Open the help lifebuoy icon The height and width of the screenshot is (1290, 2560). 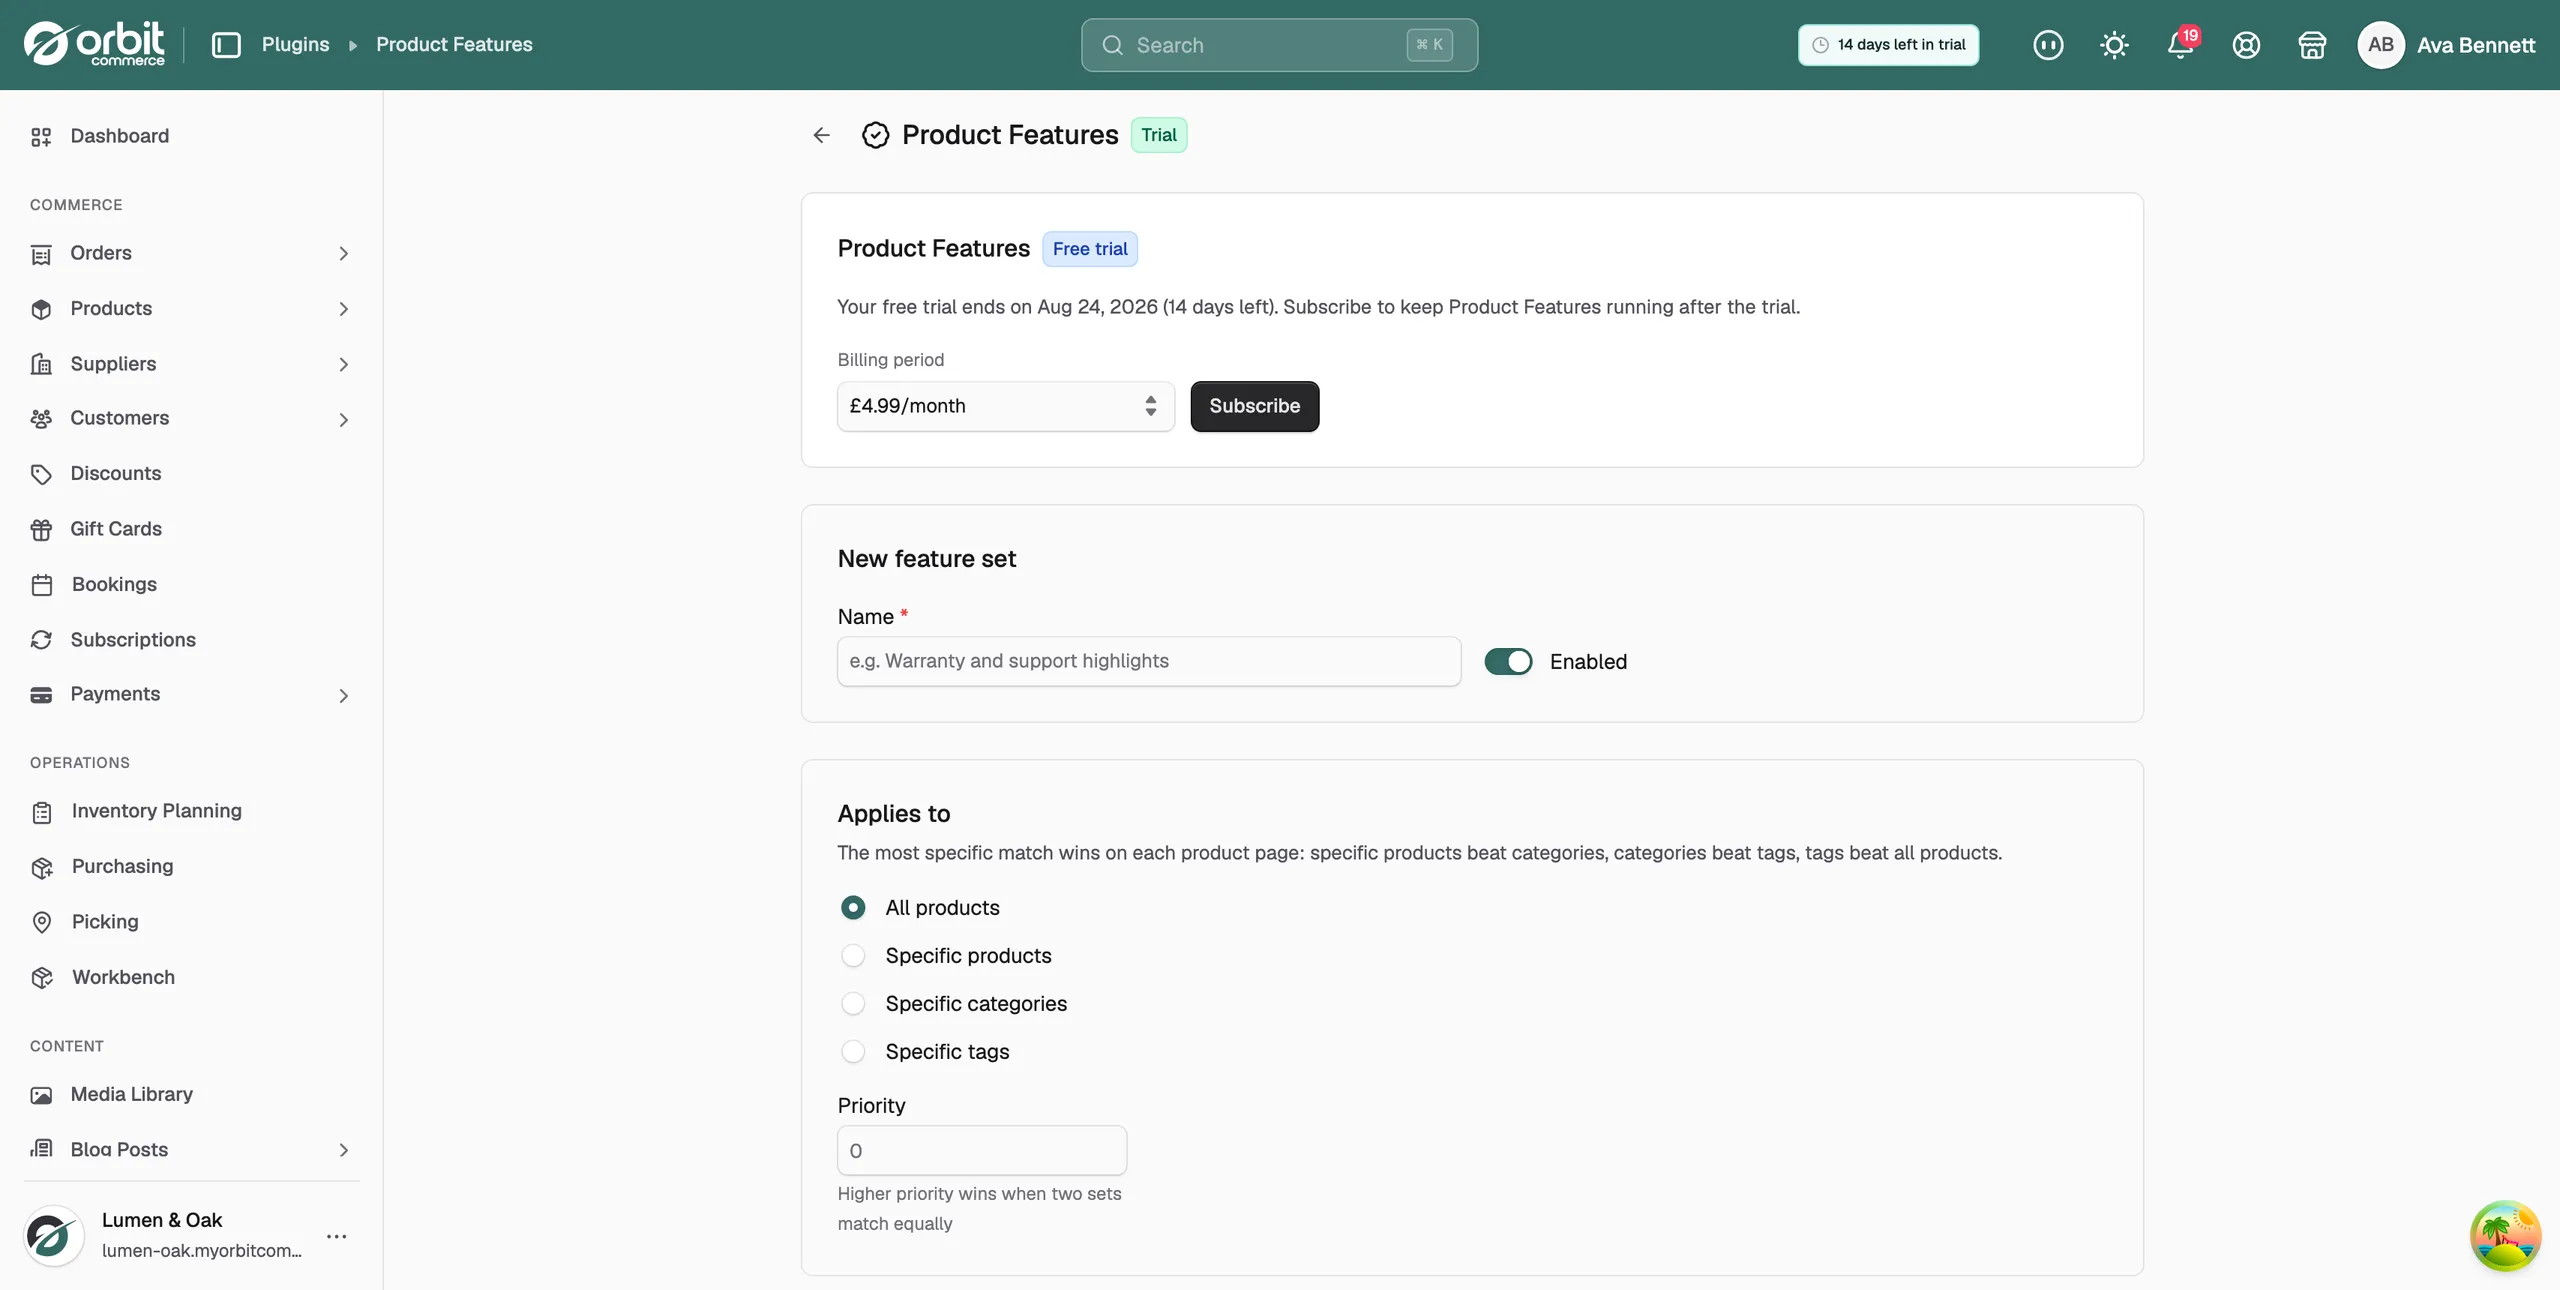tap(2246, 45)
